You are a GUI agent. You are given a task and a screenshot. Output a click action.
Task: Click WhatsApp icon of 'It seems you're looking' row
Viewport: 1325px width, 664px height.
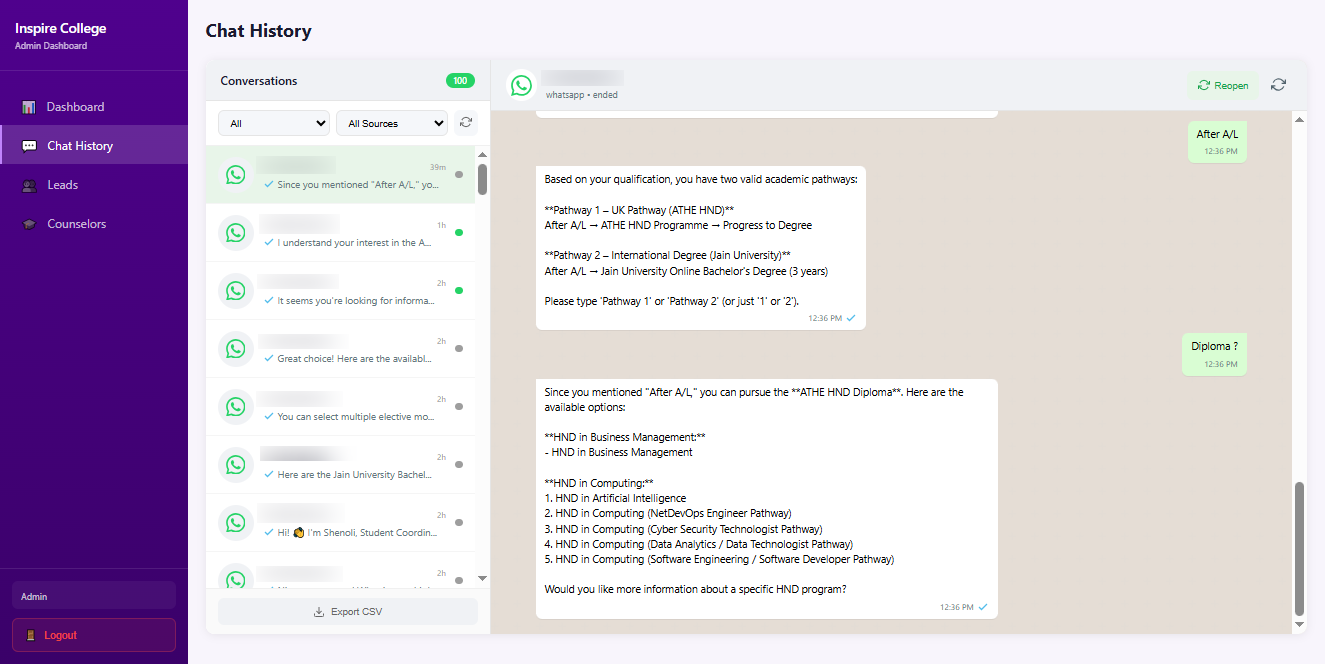236,291
